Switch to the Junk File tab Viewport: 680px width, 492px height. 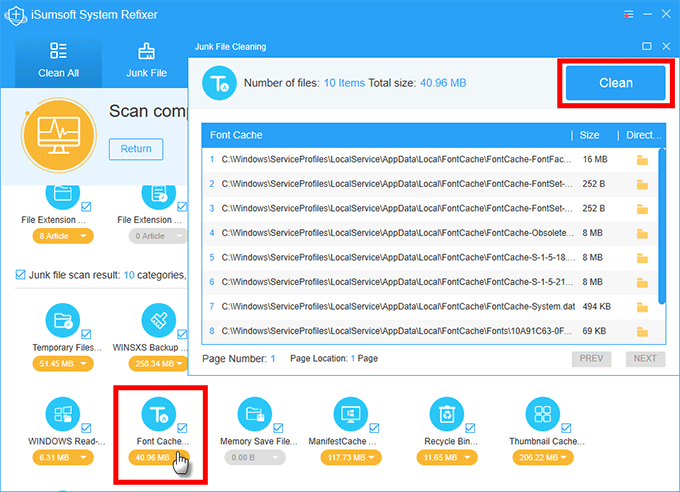pos(146,63)
